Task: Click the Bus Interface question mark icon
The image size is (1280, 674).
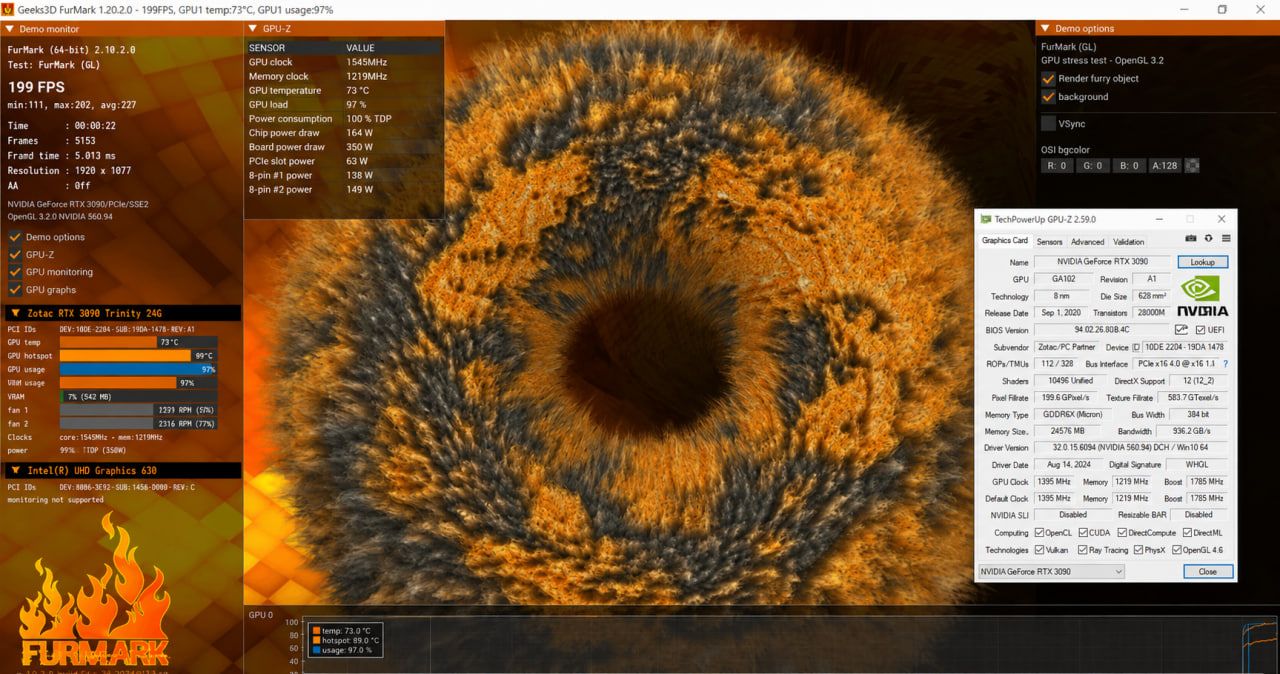Action: point(1226,364)
